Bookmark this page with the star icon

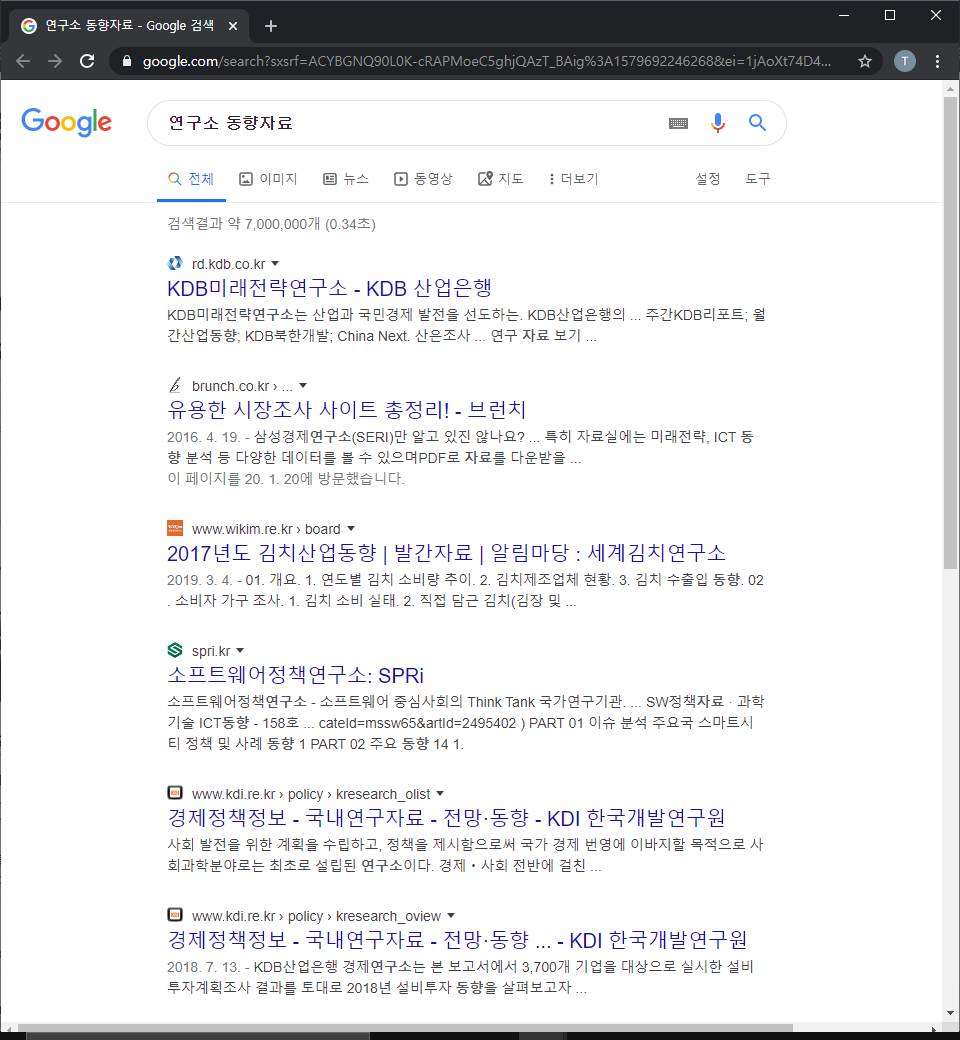click(864, 62)
